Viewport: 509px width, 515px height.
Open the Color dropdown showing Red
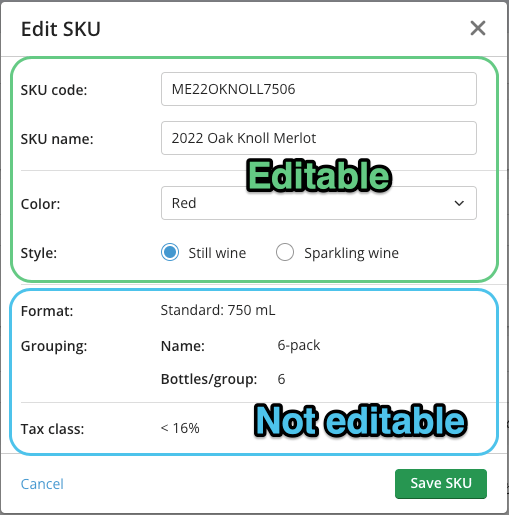[319, 203]
